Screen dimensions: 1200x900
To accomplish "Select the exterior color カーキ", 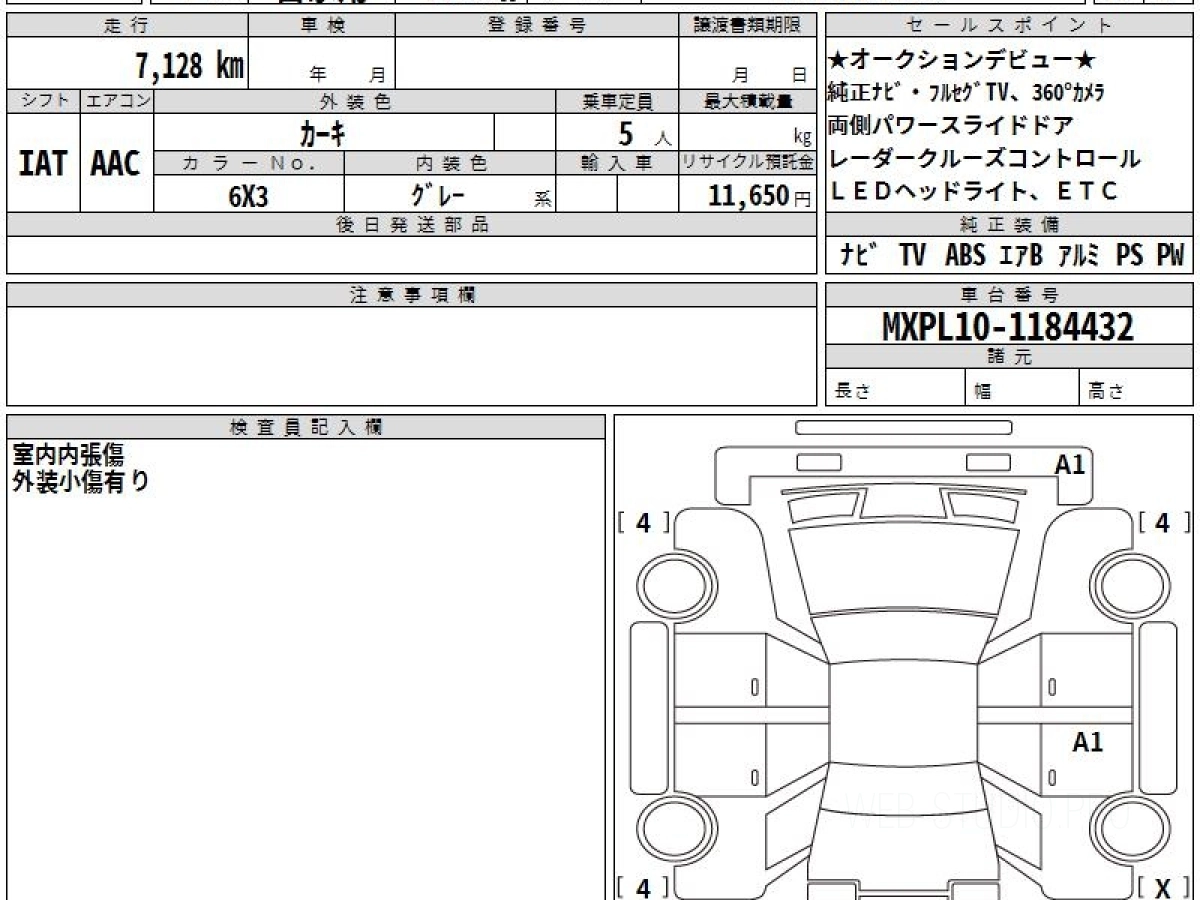I will point(323,132).
